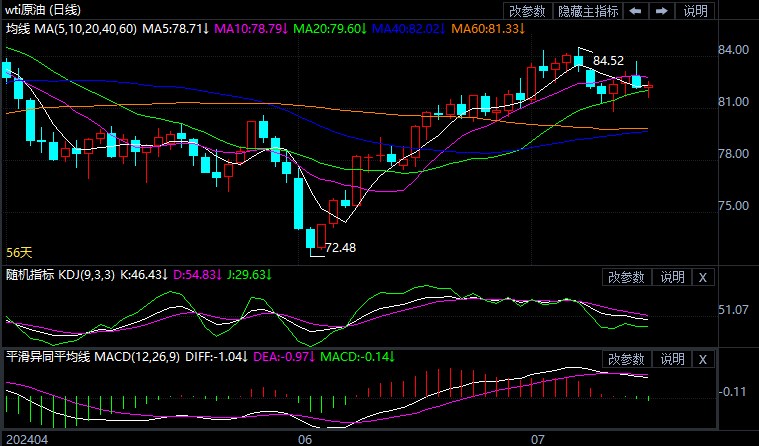
Task: Click the 56天 day count label
Action: pos(19,252)
